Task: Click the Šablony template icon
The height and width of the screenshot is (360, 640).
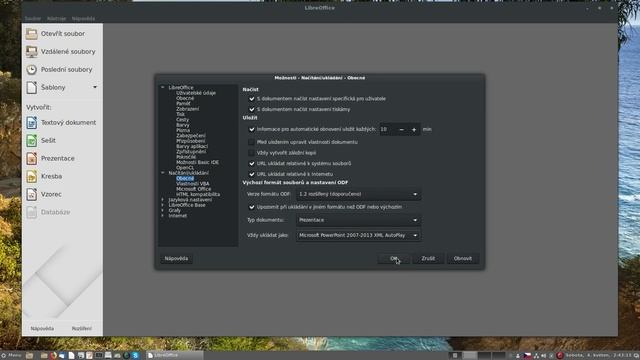Action: [x=31, y=87]
